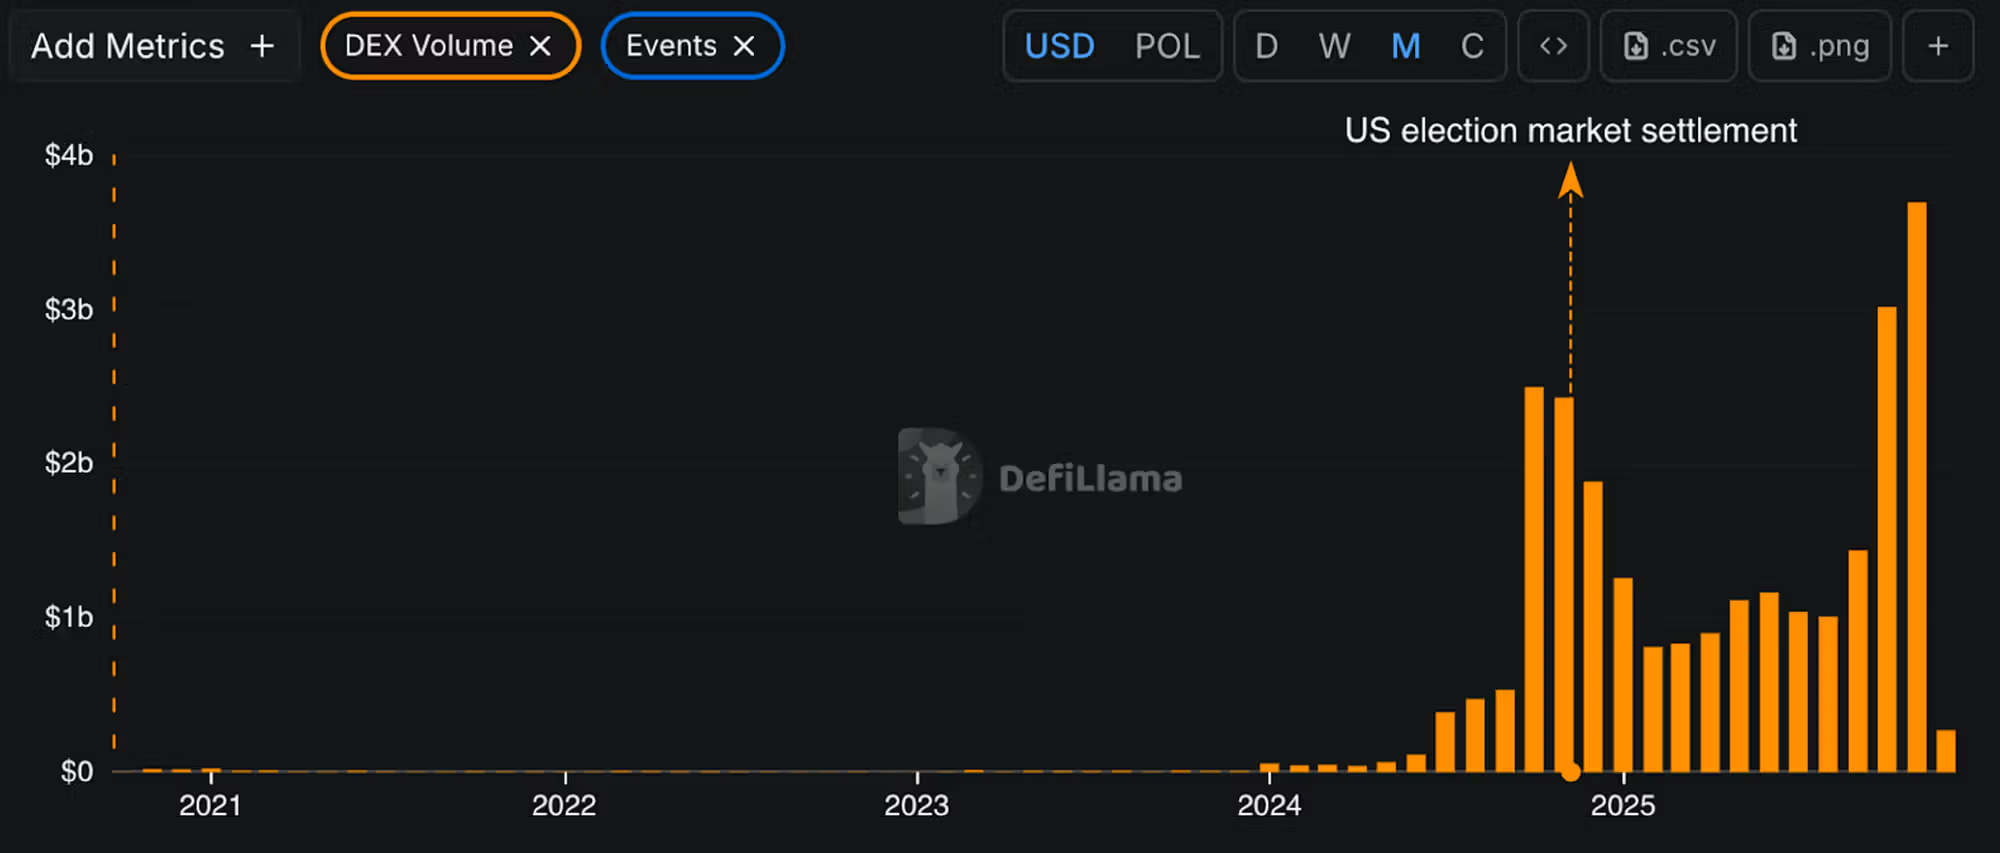Image resolution: width=2000 pixels, height=853 pixels.
Task: Click the plus icon at far right
Action: click(1938, 46)
